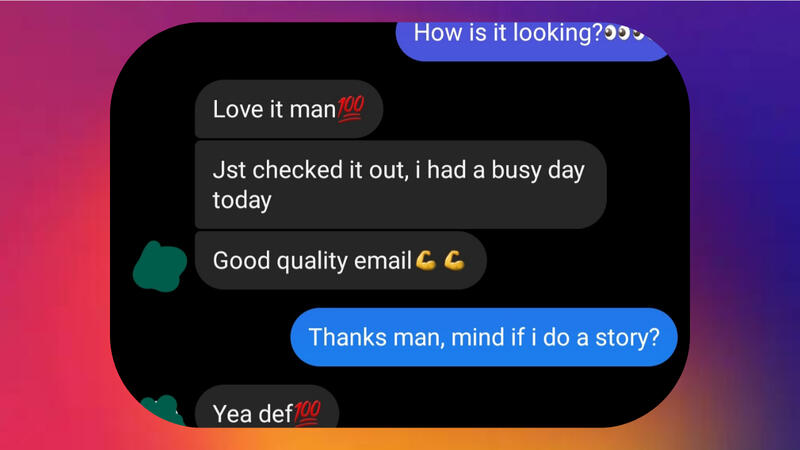
Task: Open the green avatar beside "Yea def"
Action: click(162, 411)
